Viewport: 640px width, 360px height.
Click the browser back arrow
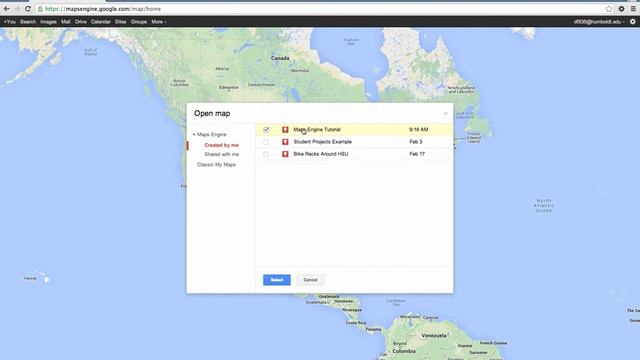pos(7,9)
